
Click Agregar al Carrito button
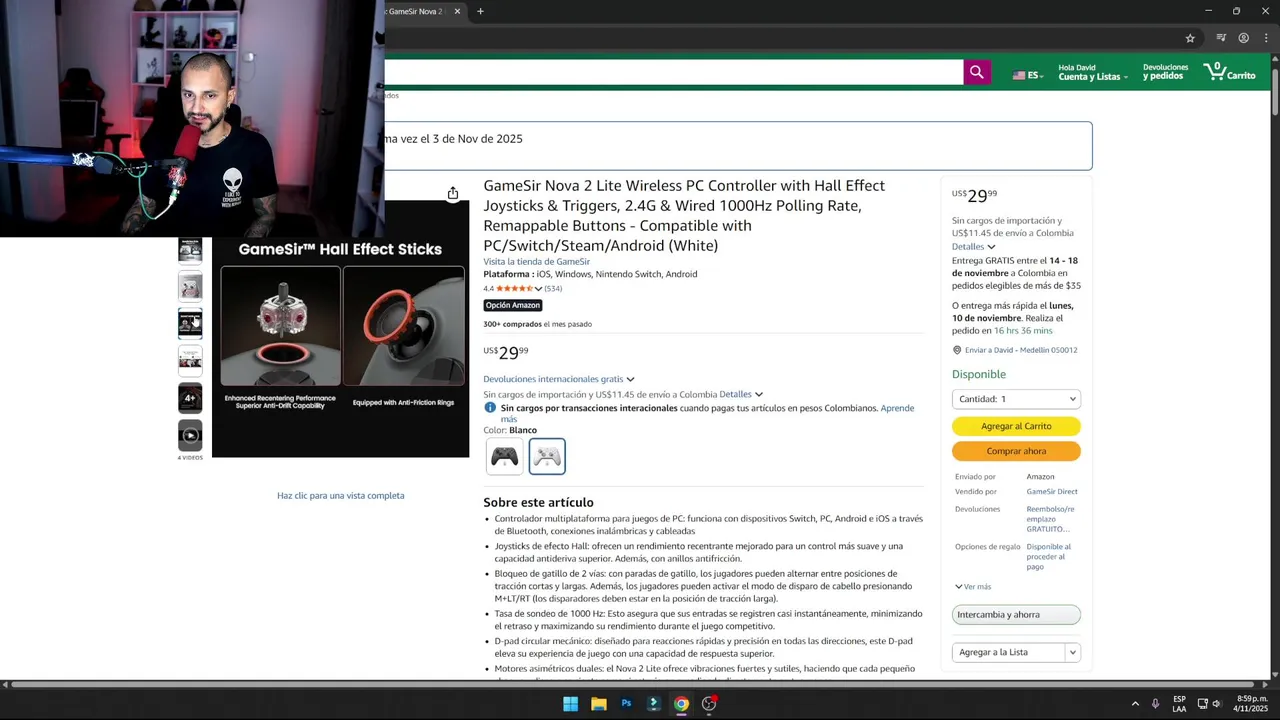[x=1016, y=426]
